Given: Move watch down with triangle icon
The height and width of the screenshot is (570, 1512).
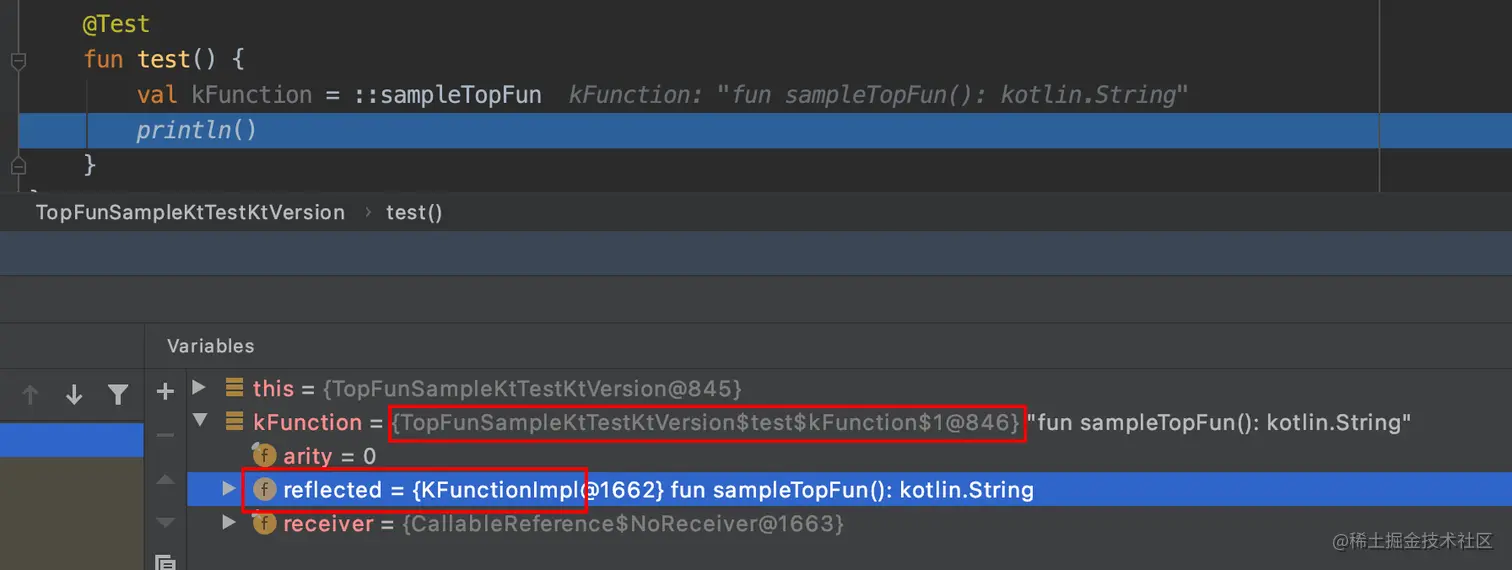Looking at the screenshot, I should pos(166,523).
